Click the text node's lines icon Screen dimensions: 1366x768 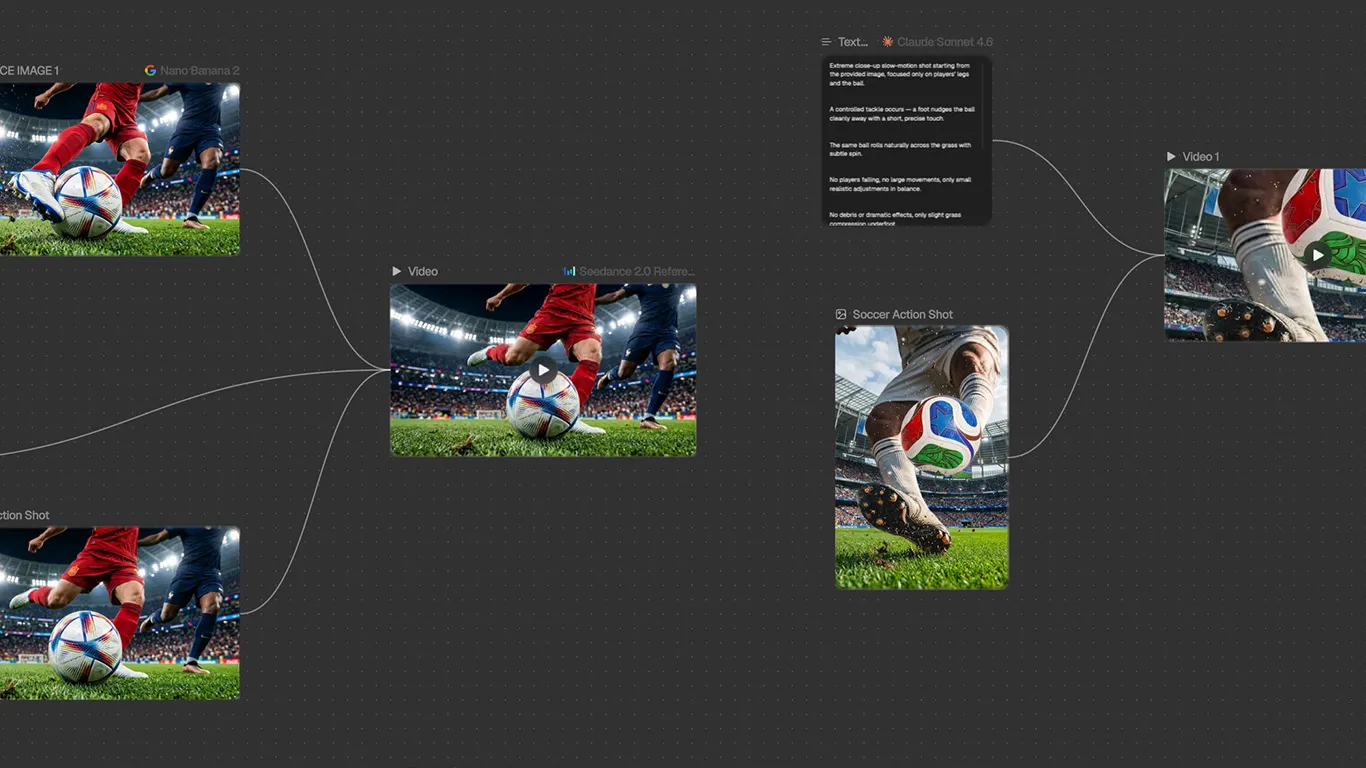pos(826,42)
